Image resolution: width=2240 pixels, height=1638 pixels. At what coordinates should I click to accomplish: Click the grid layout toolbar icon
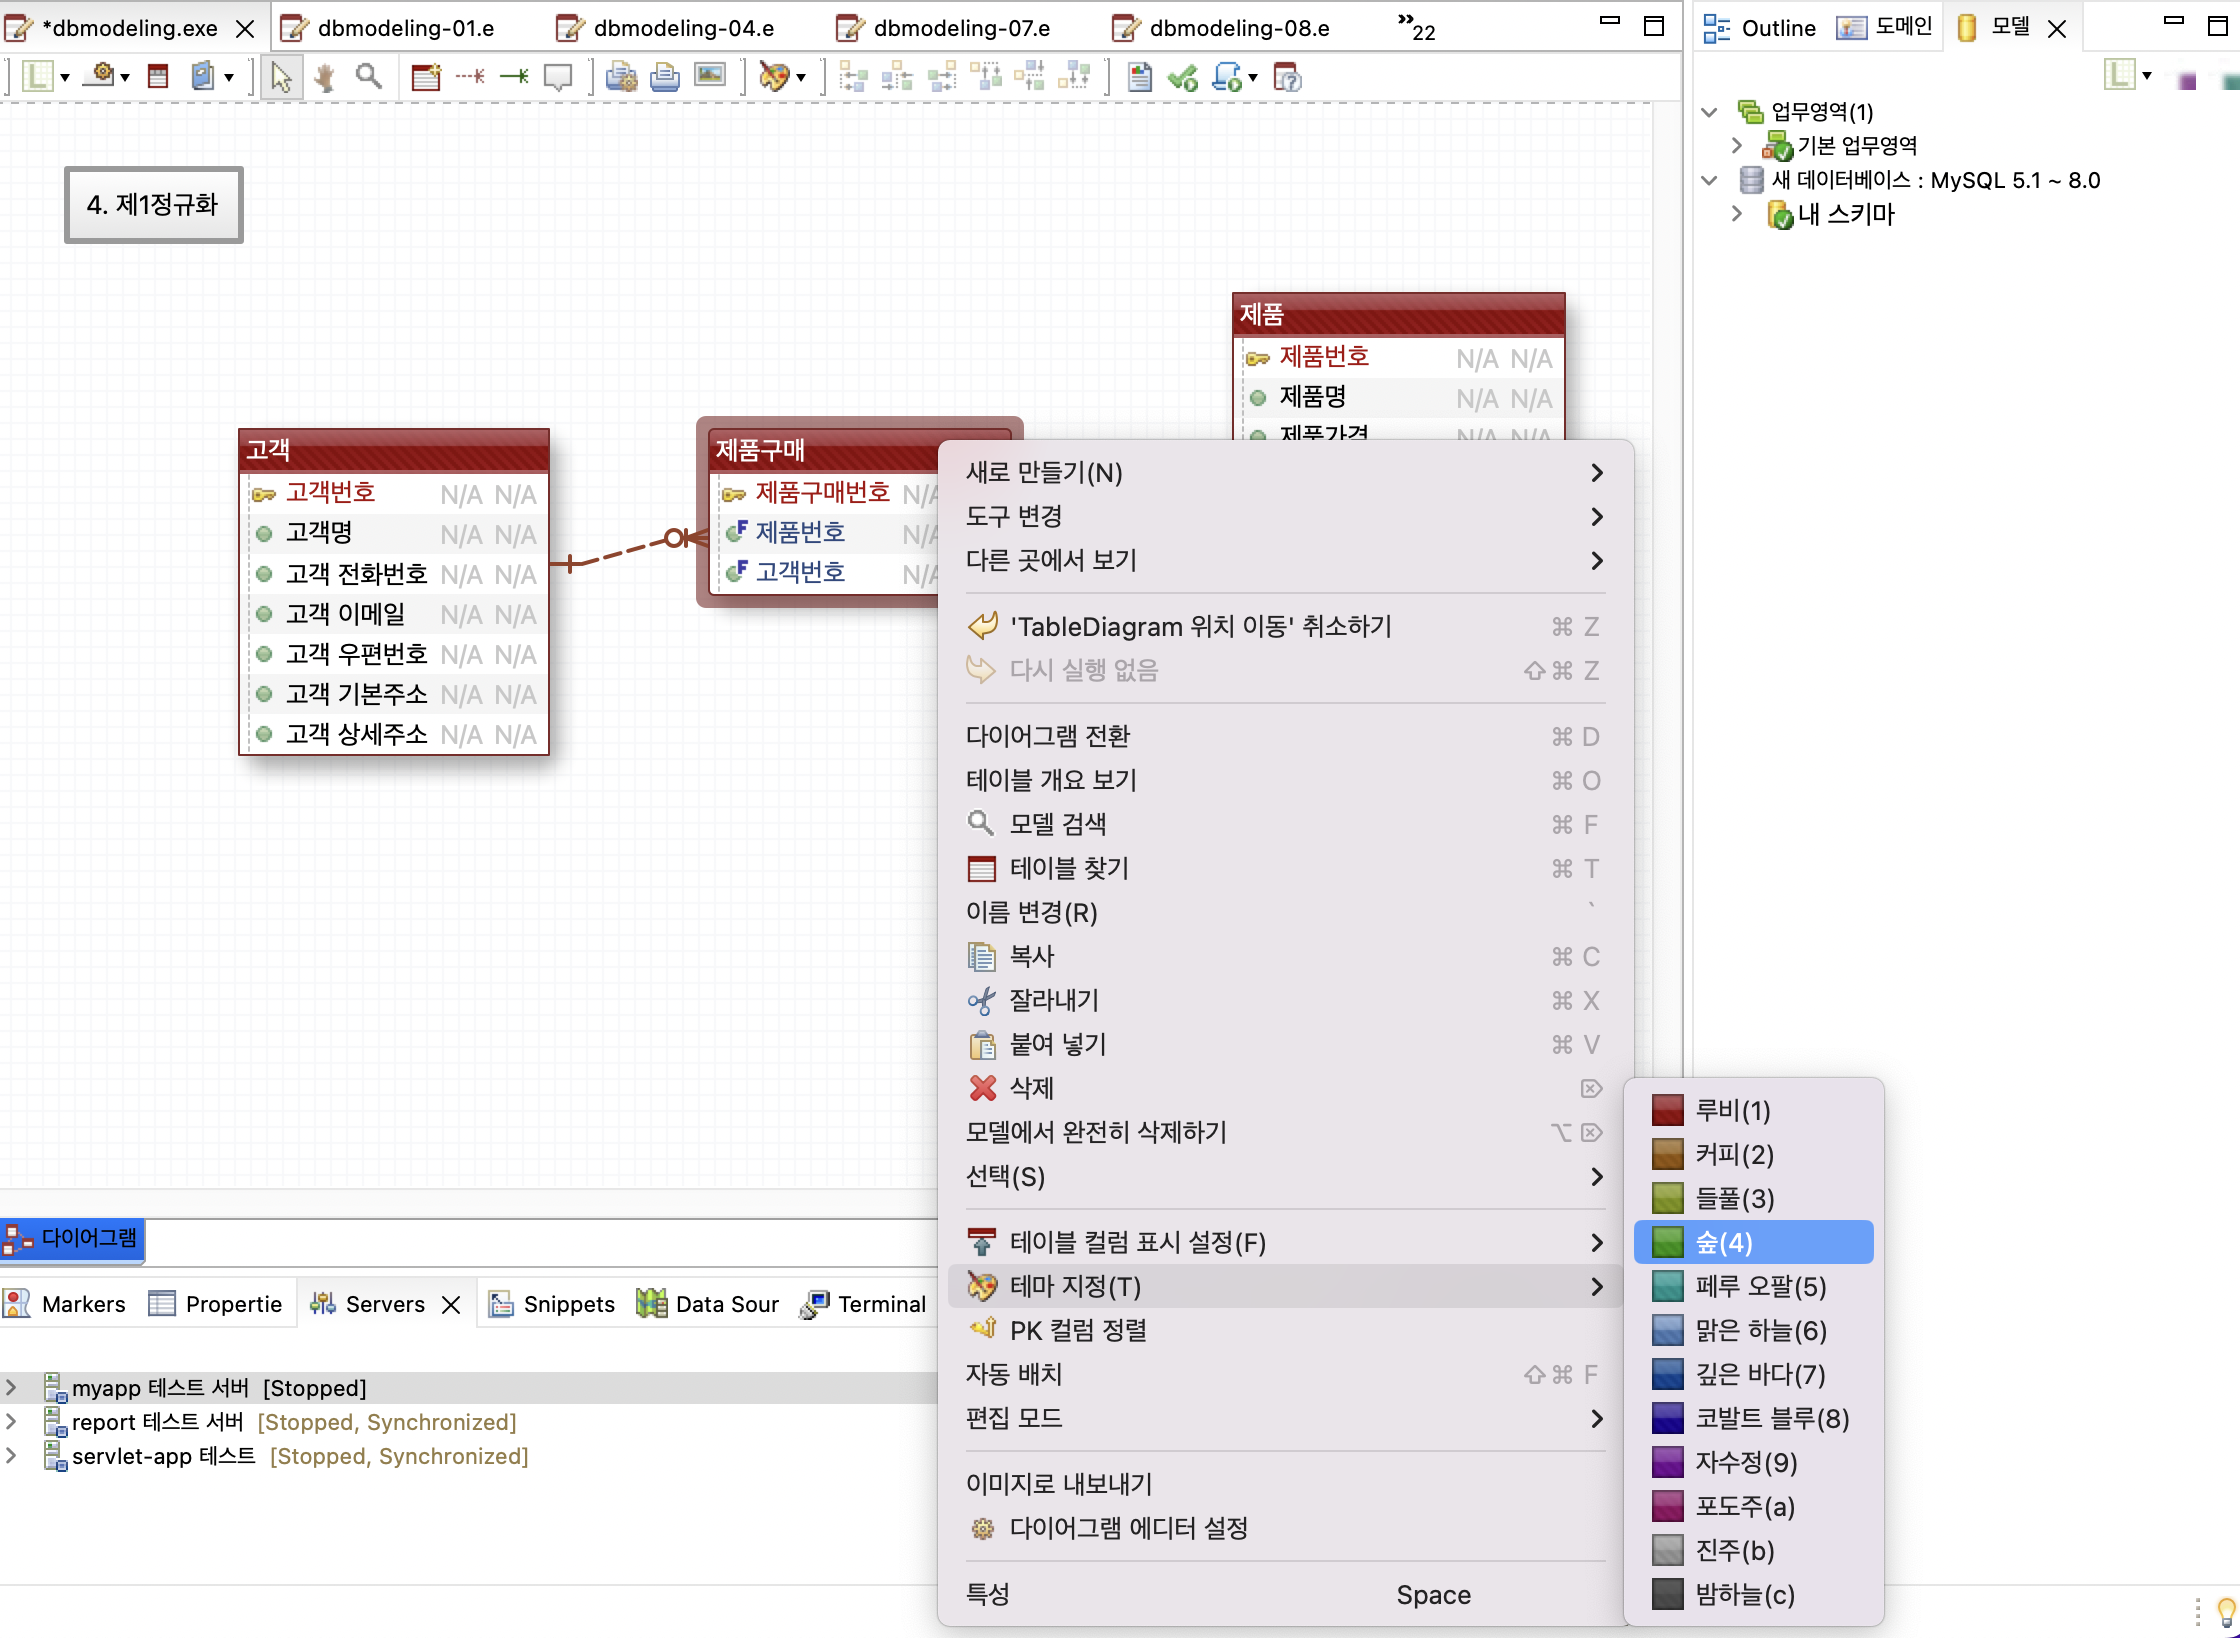(x=38, y=76)
